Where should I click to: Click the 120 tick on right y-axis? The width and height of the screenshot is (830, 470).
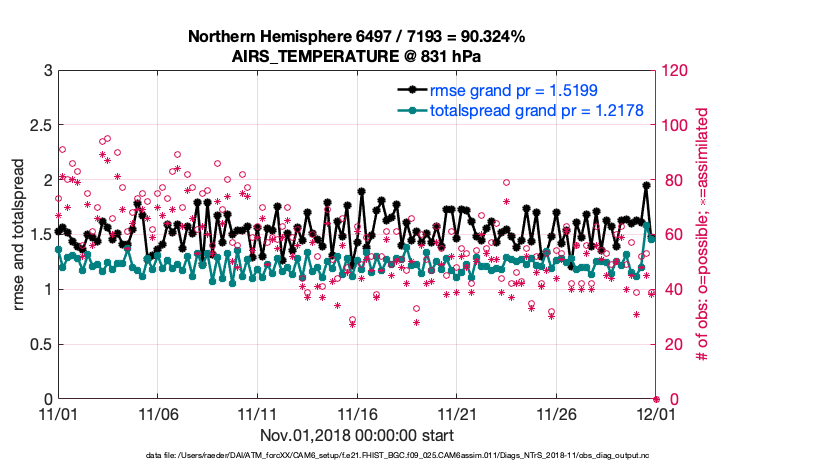(676, 71)
